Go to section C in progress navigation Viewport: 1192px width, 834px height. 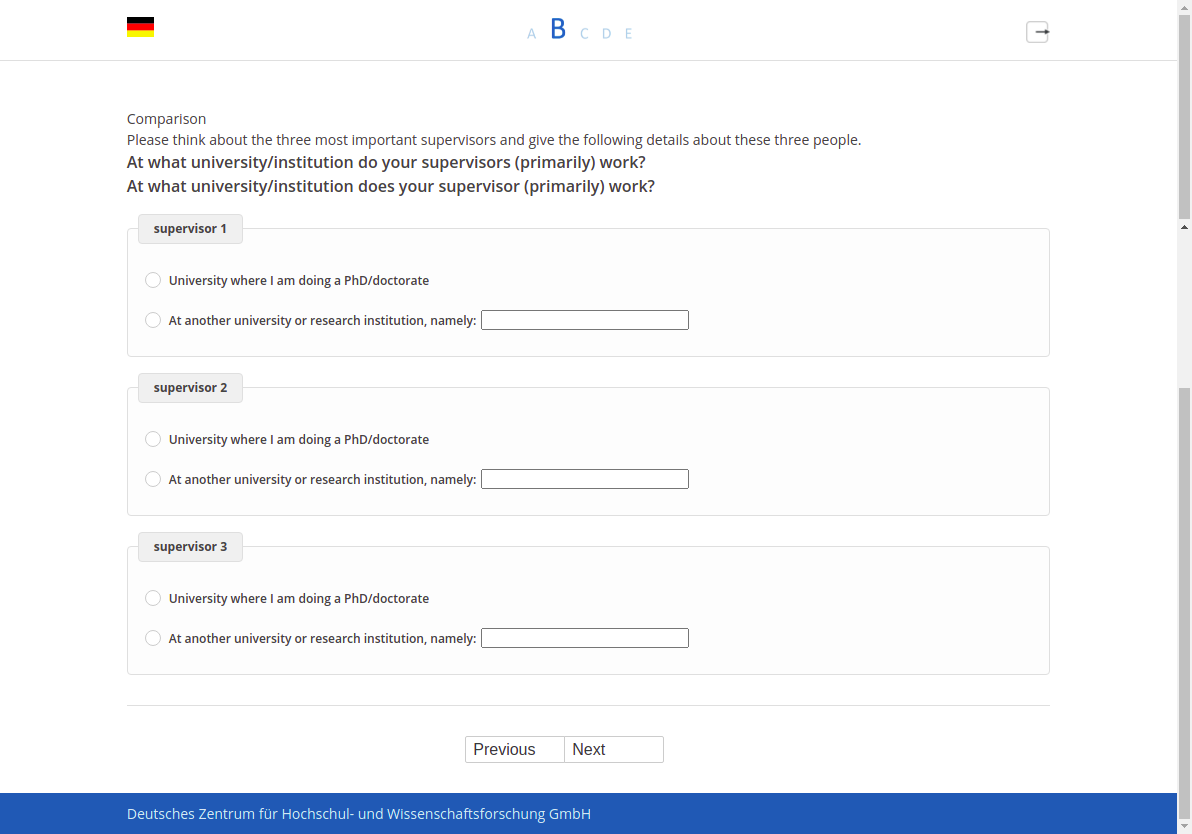point(584,33)
